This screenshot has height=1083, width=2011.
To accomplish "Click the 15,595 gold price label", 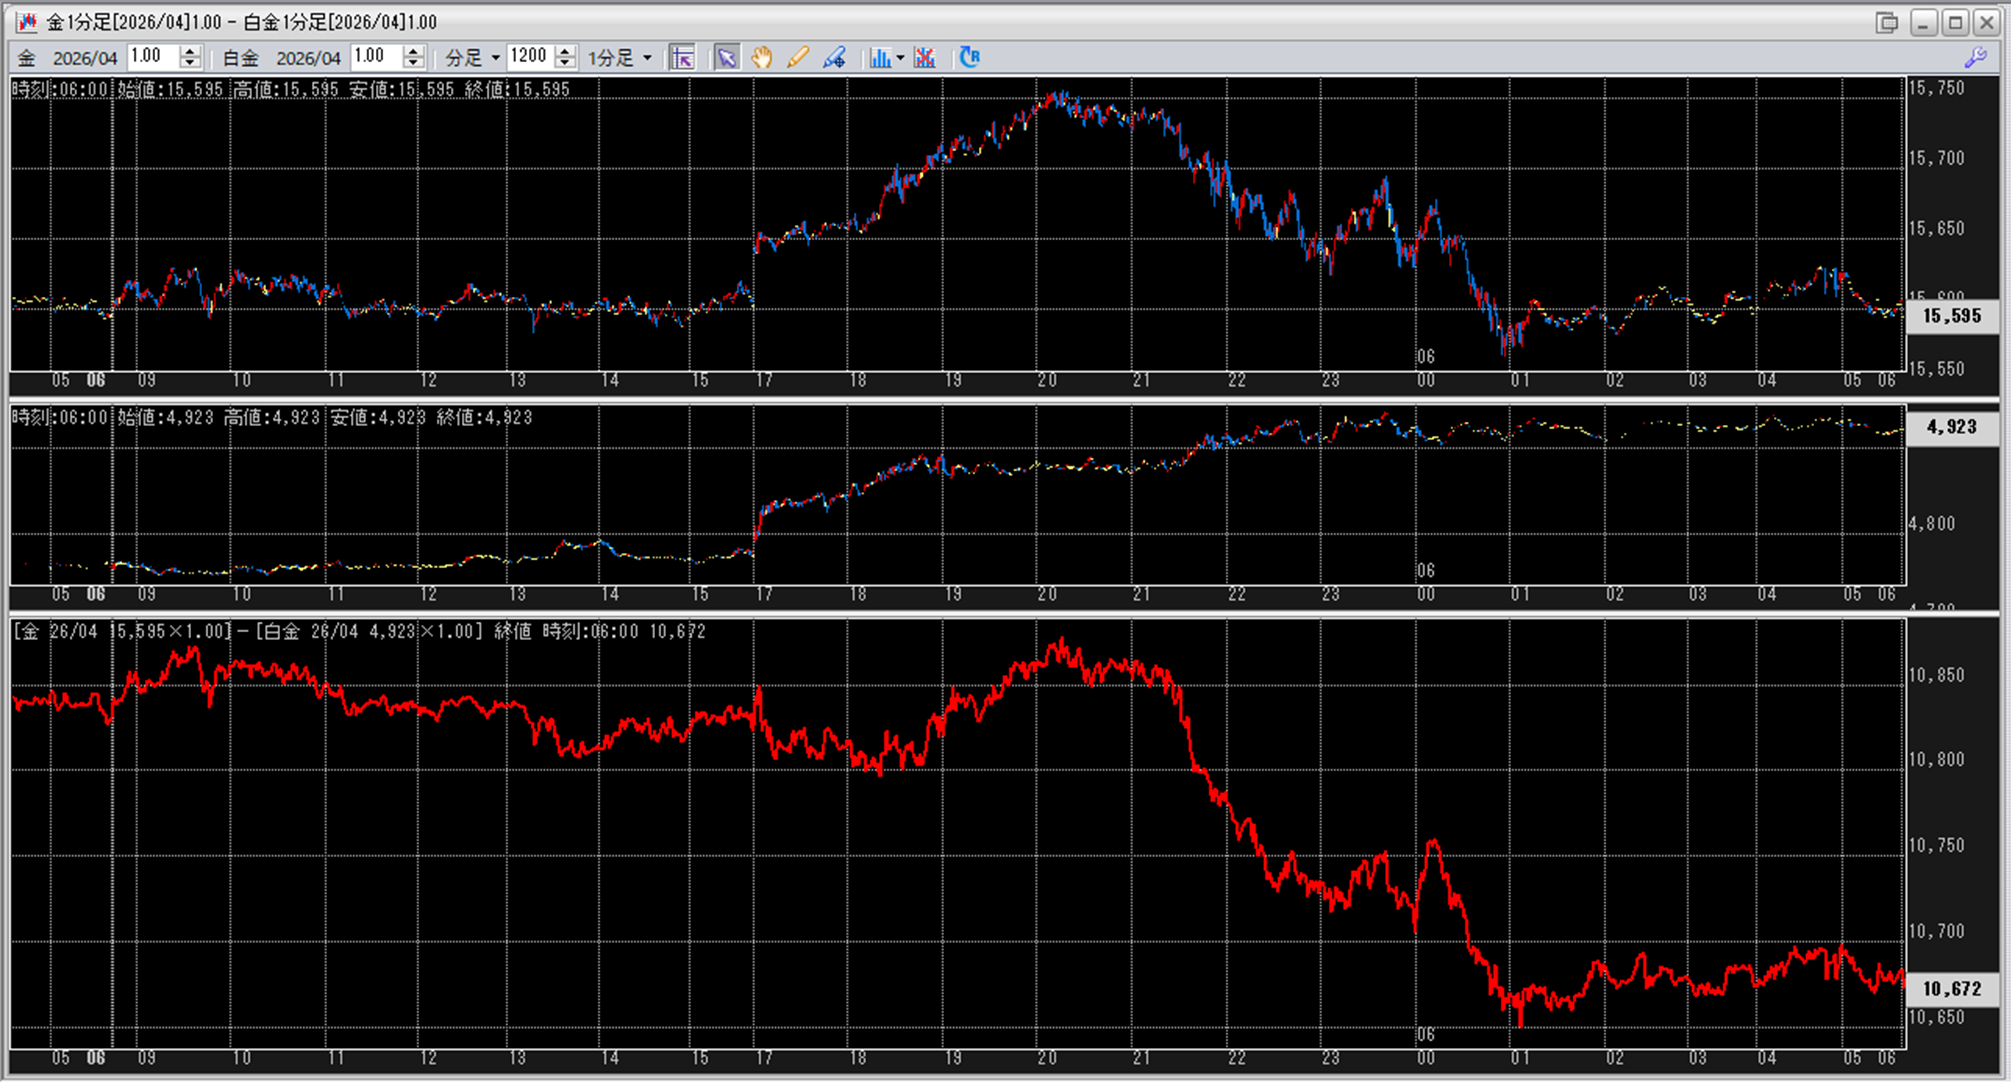I will 1951,316.
